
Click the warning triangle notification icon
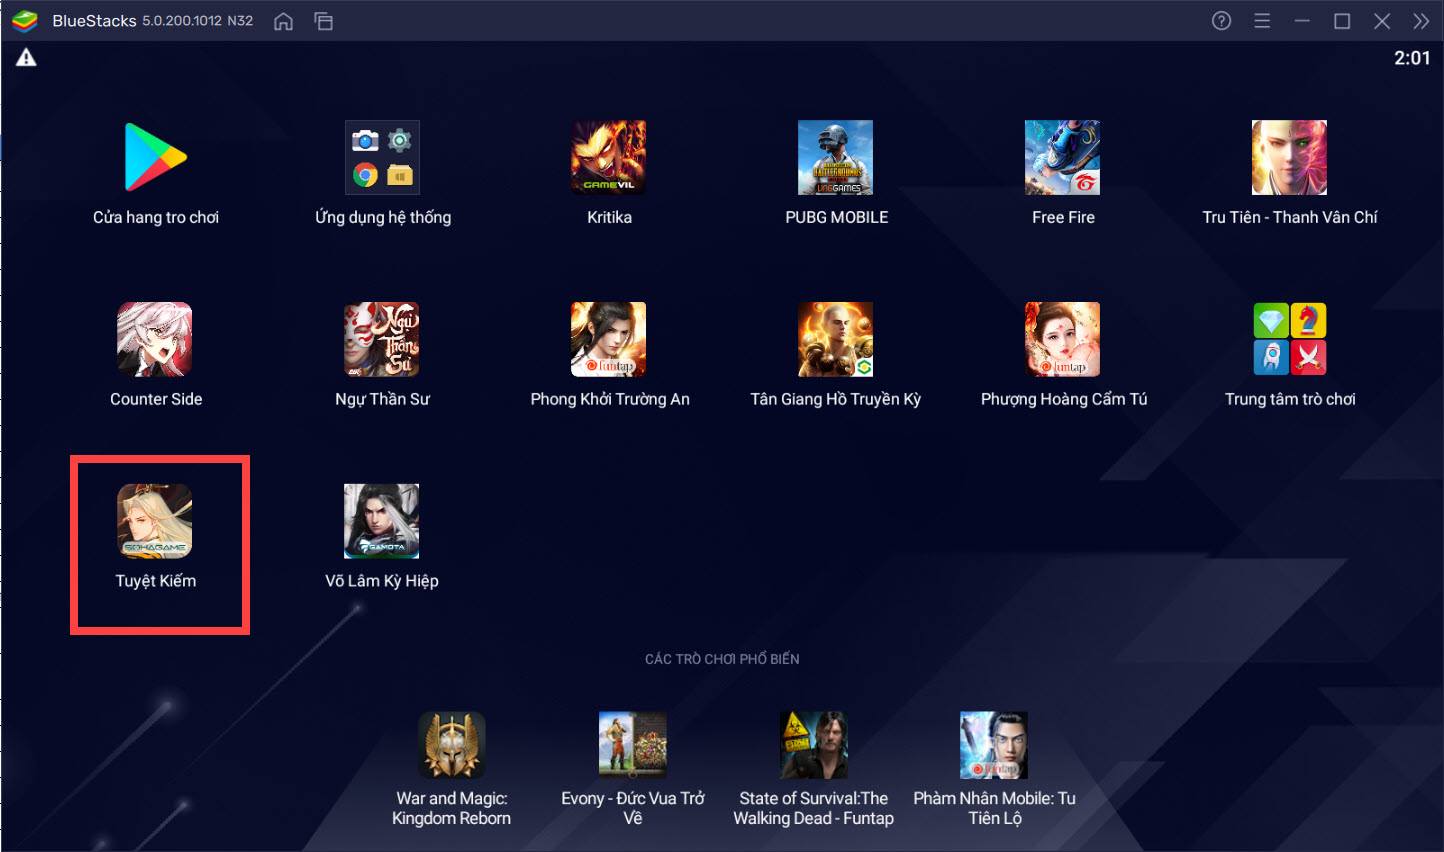[26, 58]
